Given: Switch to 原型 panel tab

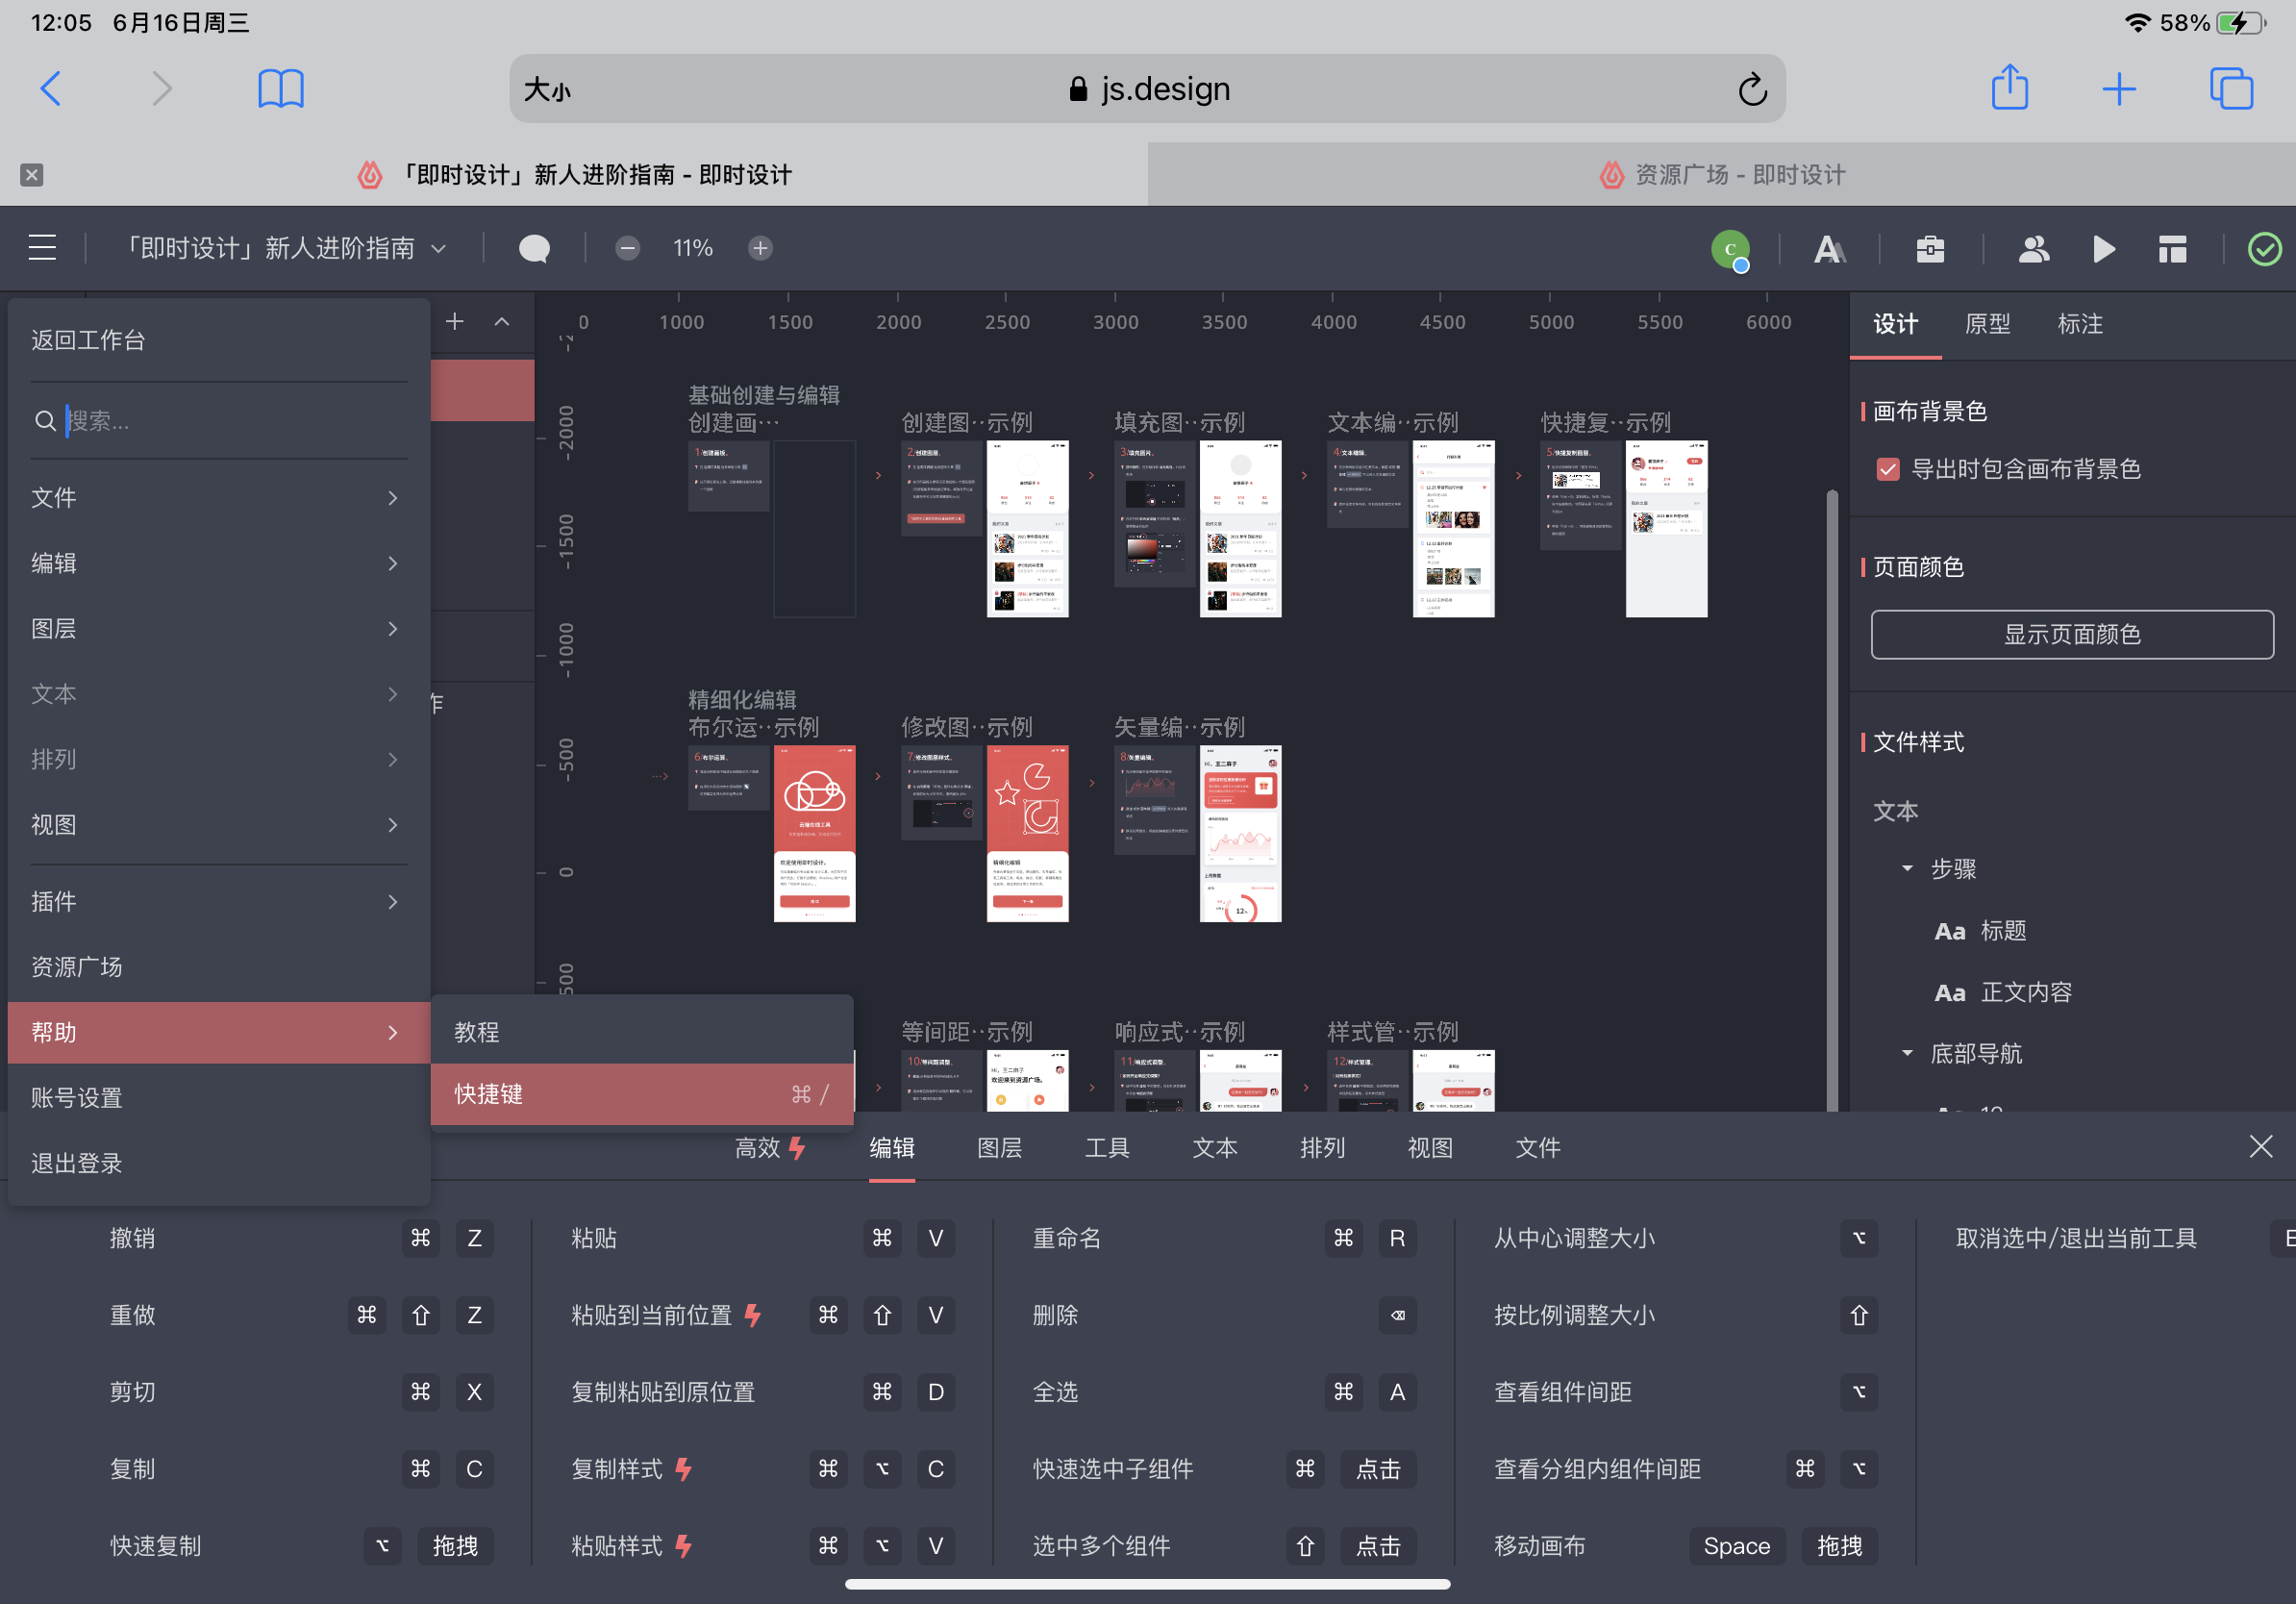Looking at the screenshot, I should point(1987,324).
